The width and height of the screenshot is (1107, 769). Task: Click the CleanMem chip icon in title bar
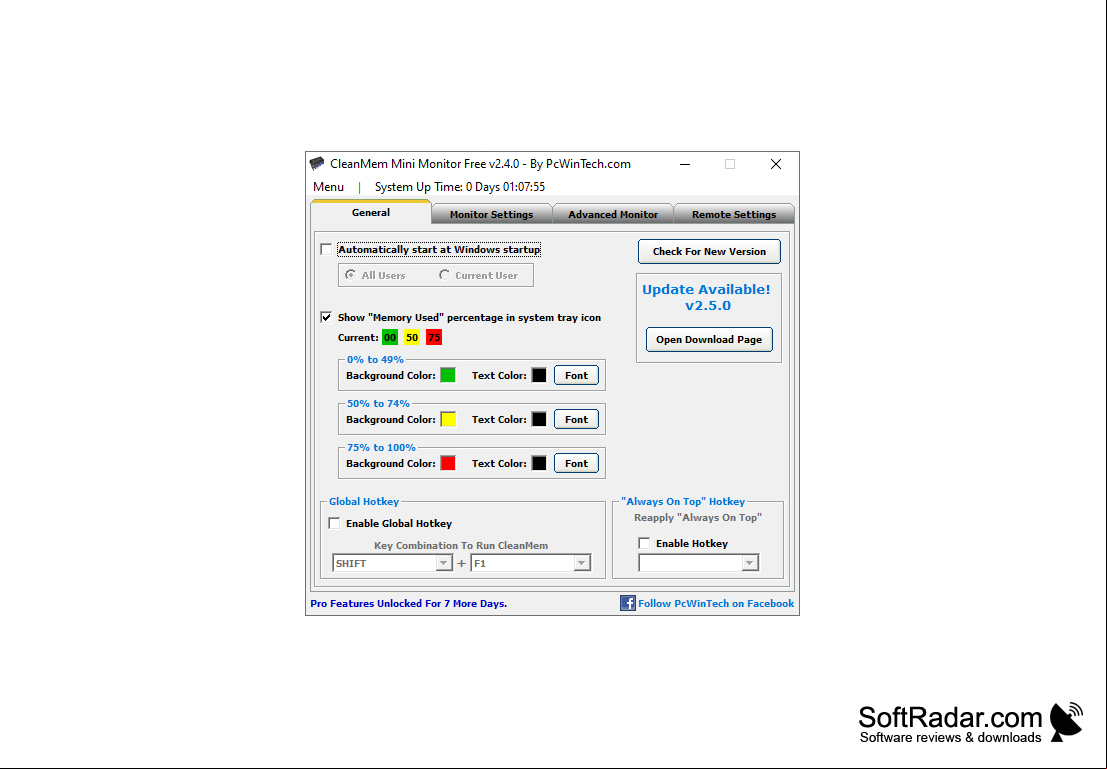pos(317,164)
